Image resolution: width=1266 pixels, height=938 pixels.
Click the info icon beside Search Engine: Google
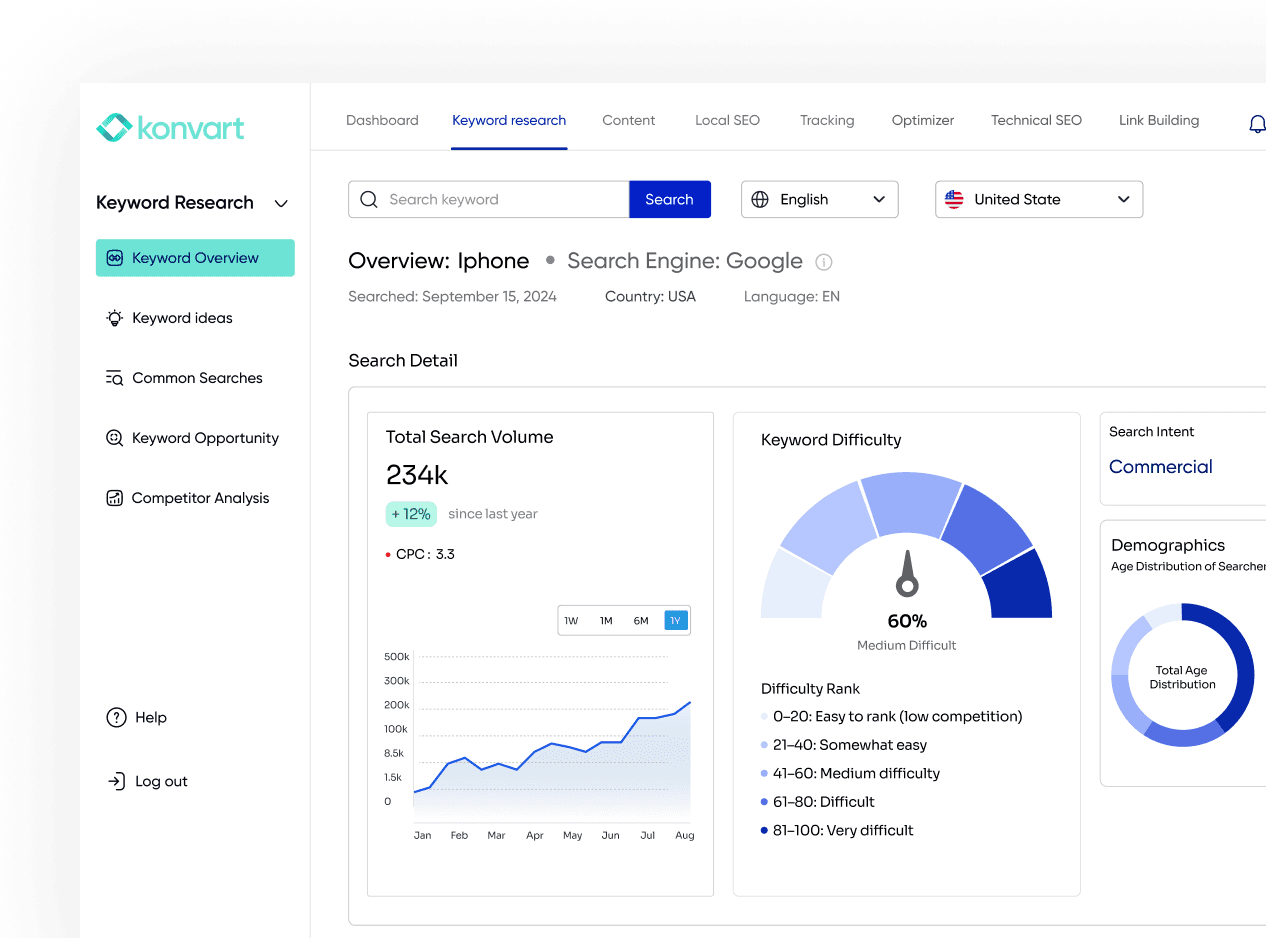pyautogui.click(x=824, y=262)
